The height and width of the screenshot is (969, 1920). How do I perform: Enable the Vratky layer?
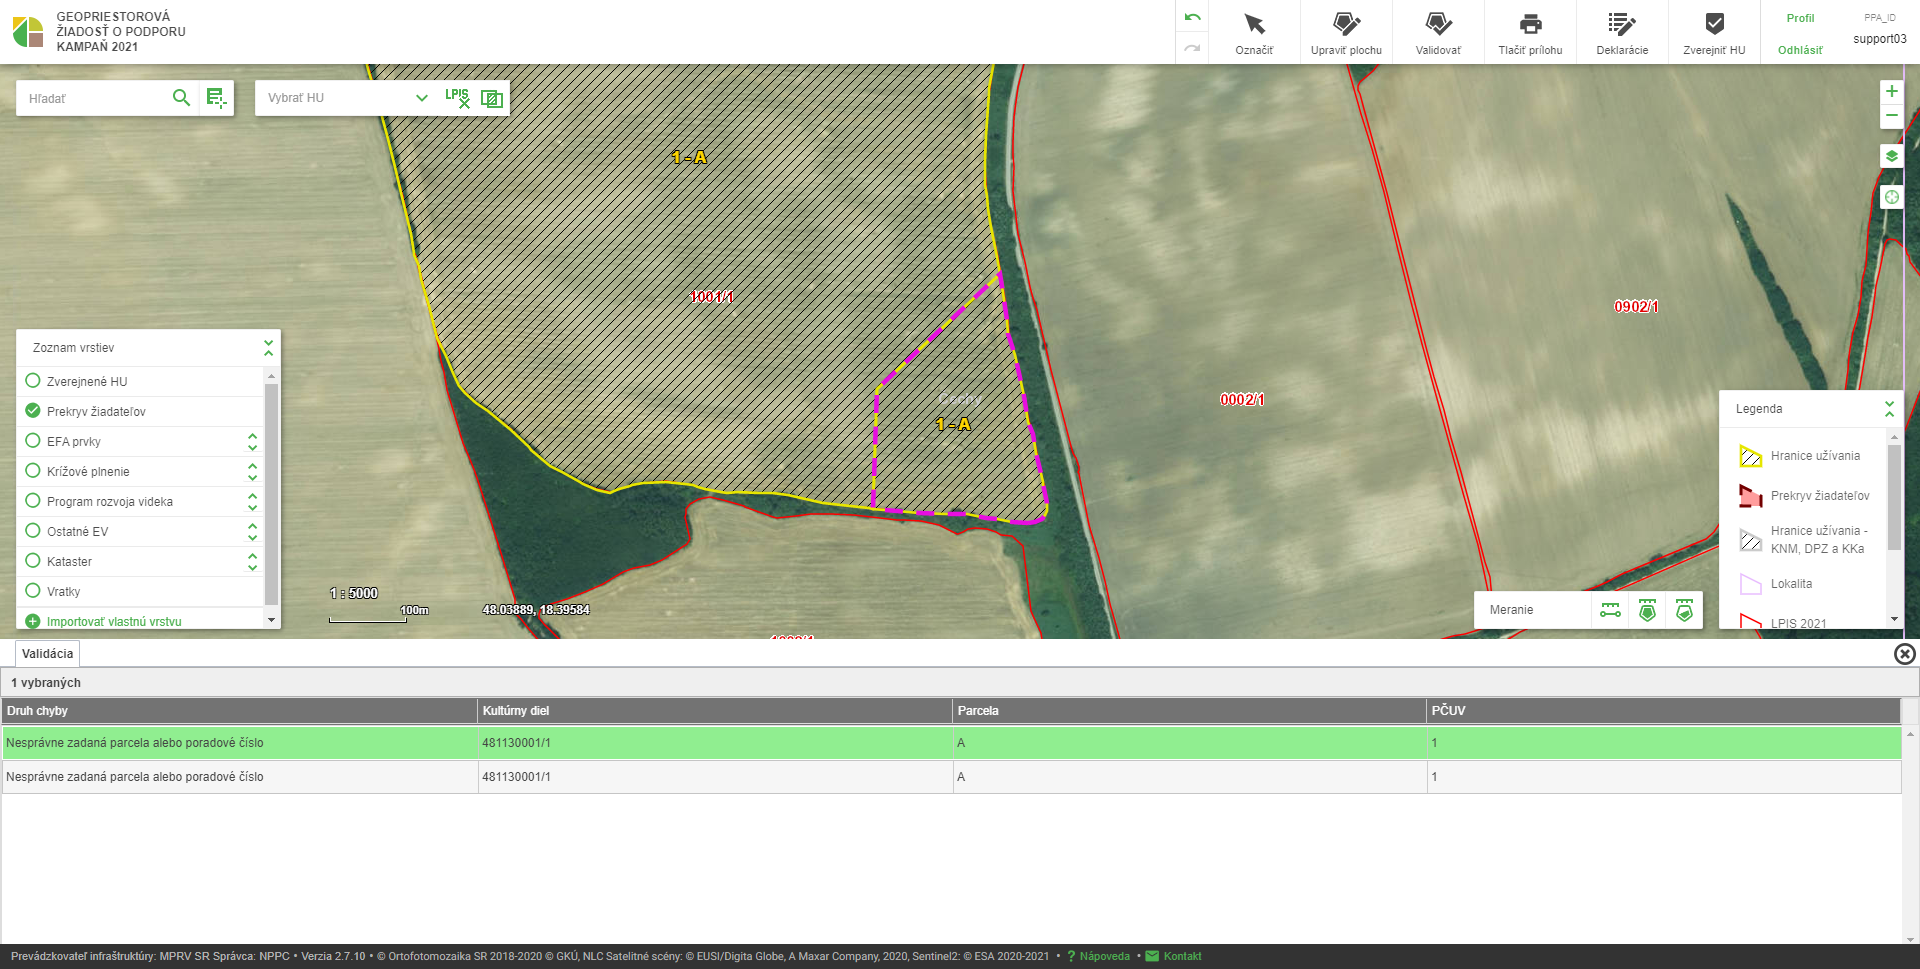(33, 591)
